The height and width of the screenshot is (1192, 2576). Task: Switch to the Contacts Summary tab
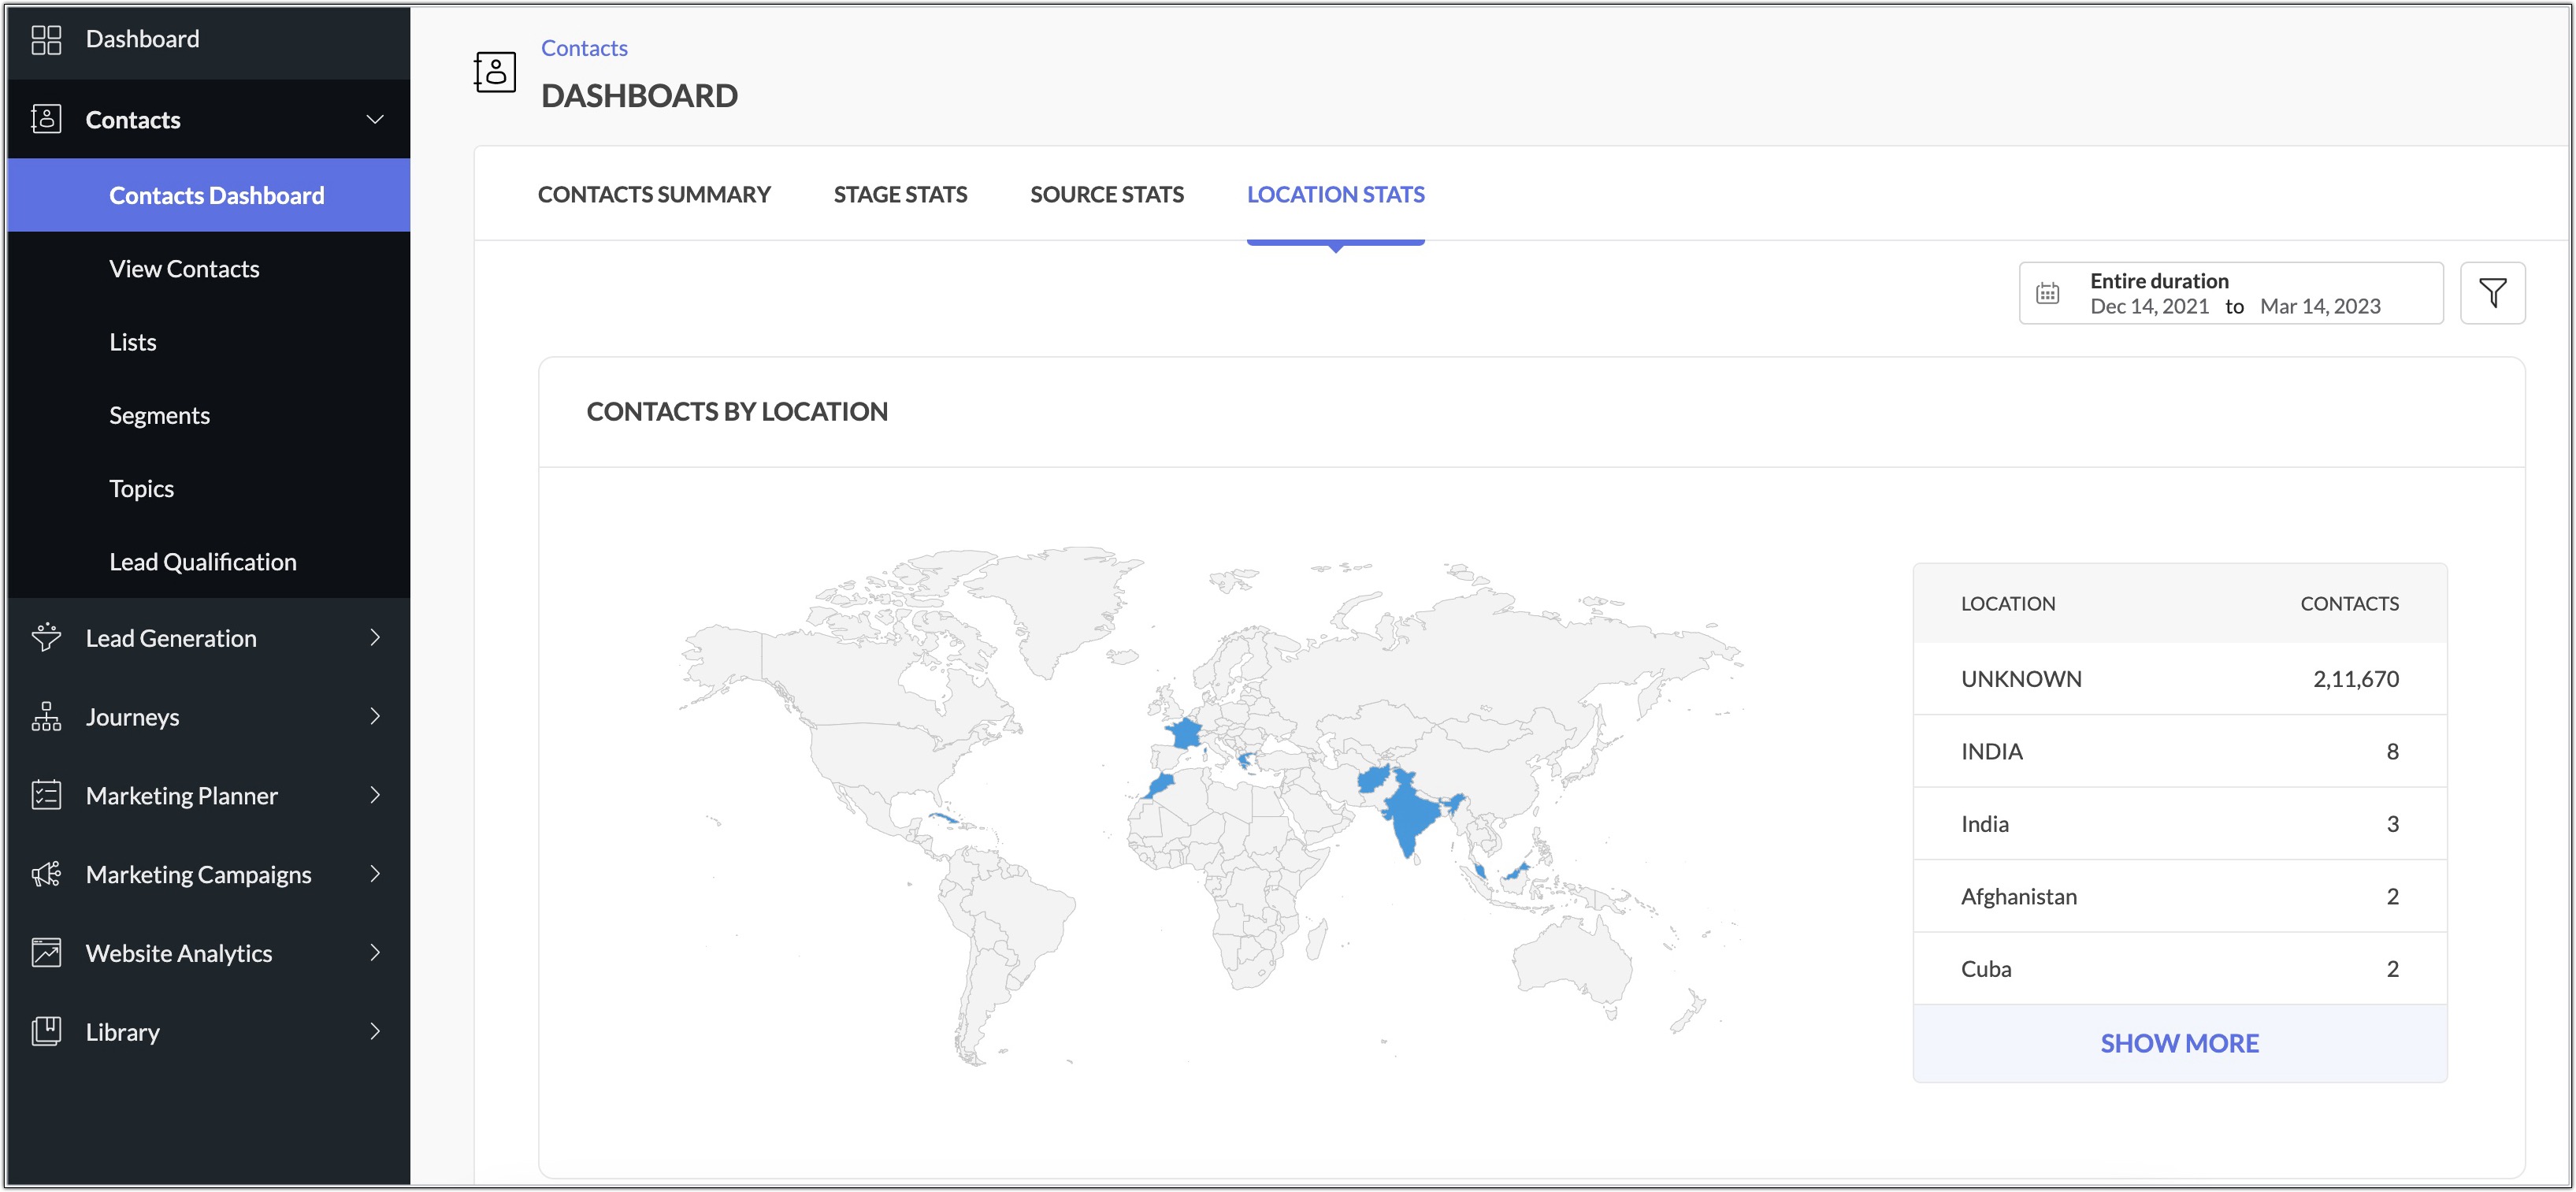point(653,194)
